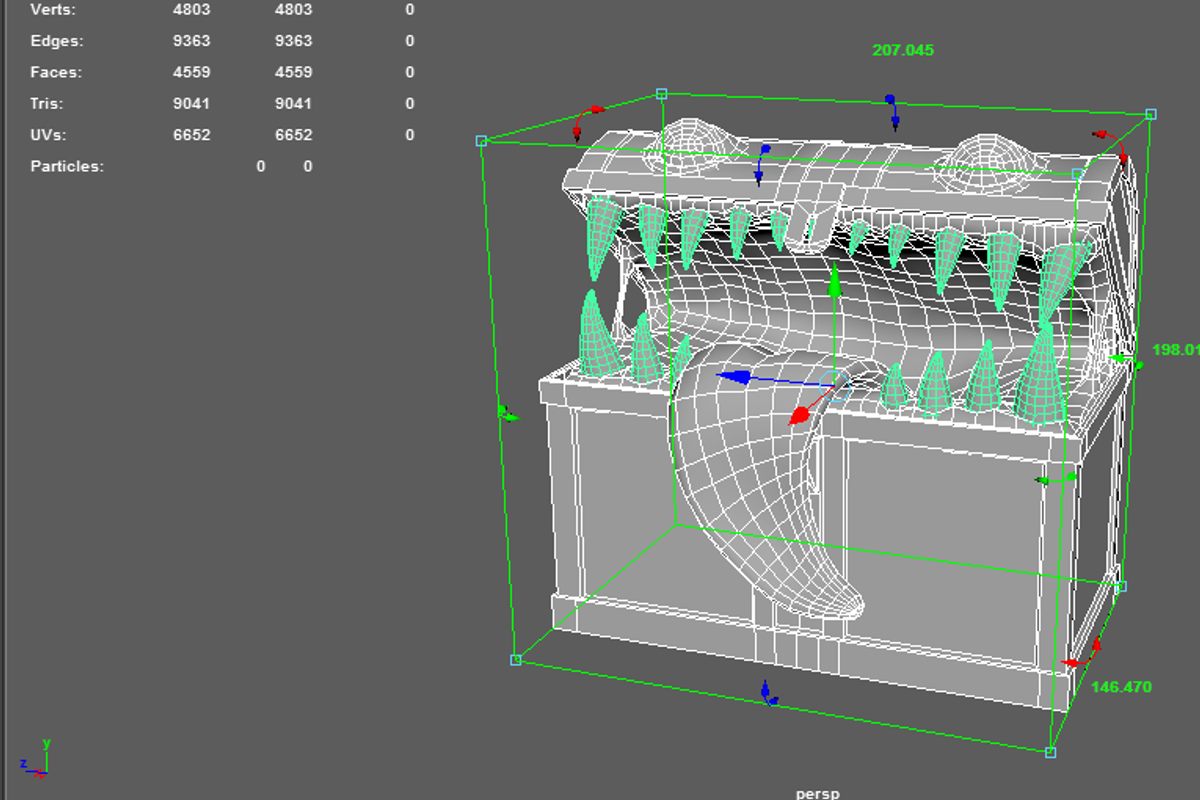This screenshot has height=800, width=1200.
Task: Click the Verts: label in the HUD
Action: 54,10
